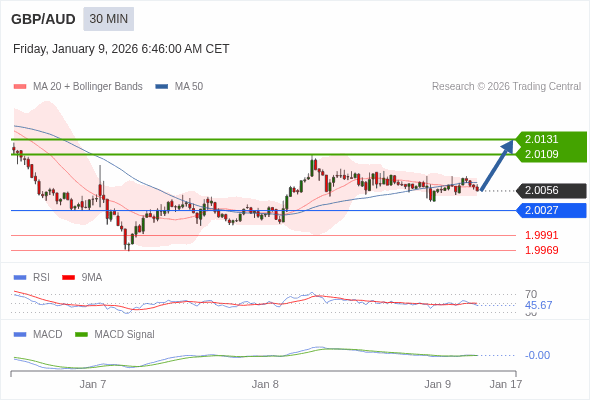The height and width of the screenshot is (400, 590).
Task: Click the RSI value 45.67
Action: [538, 305]
